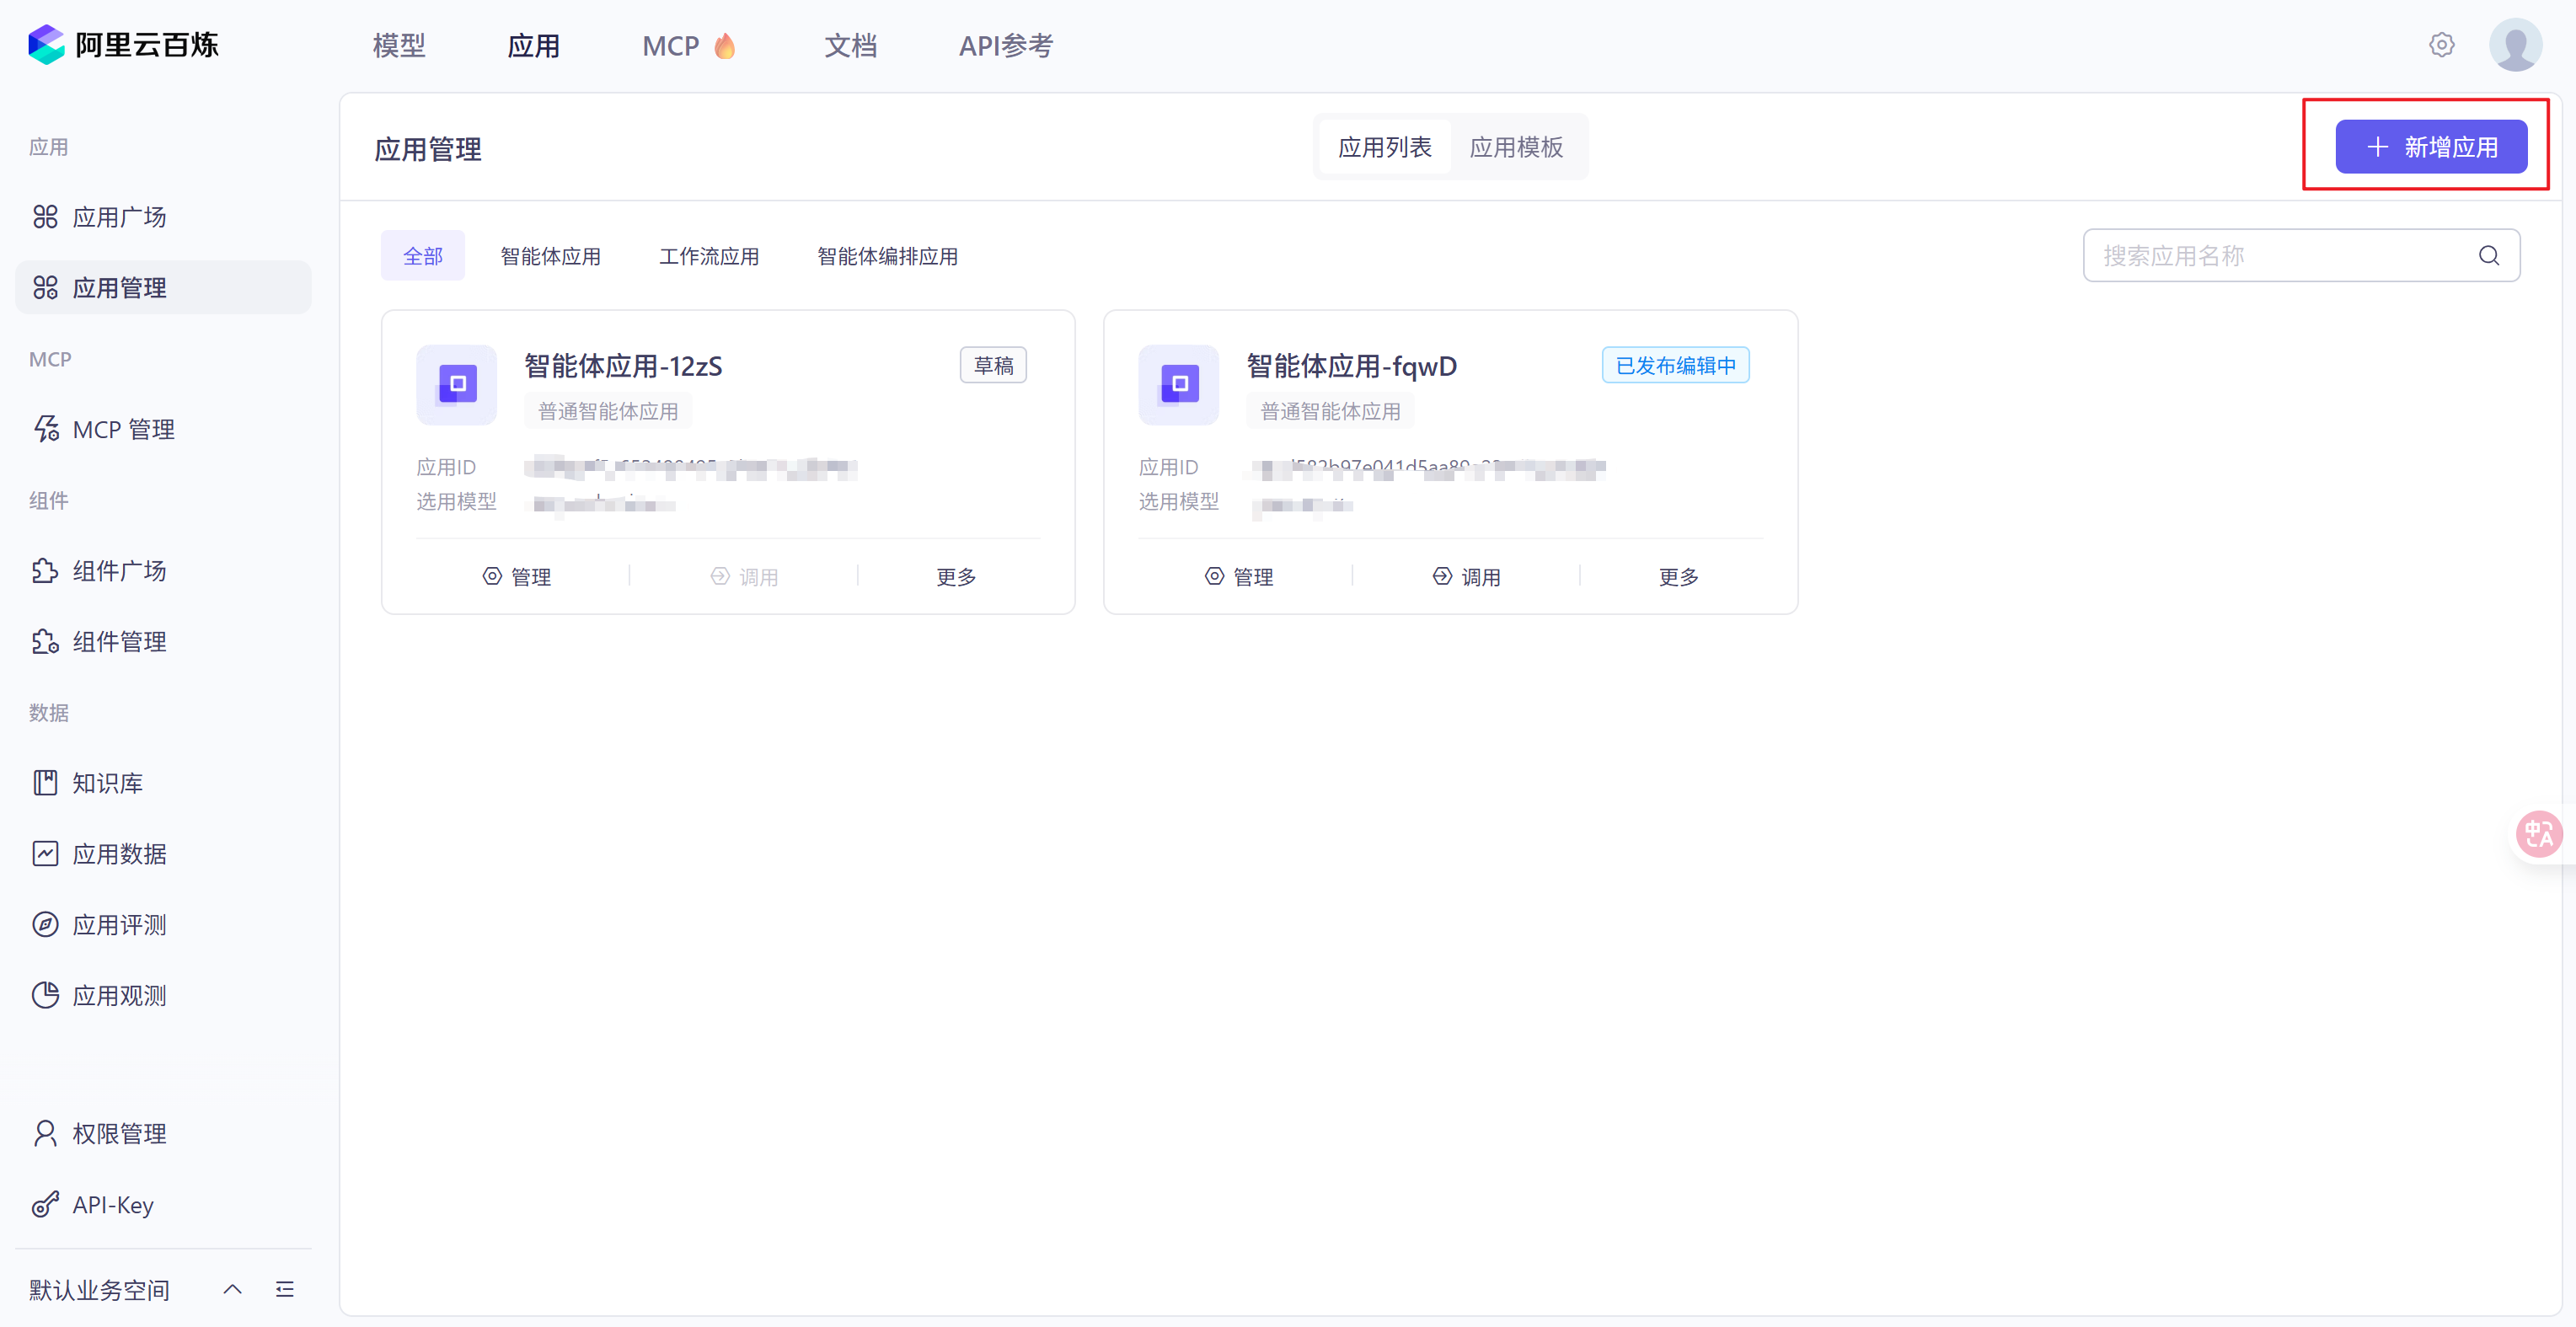
Task: Click the 智能体应用-12zS app icon
Action: tap(457, 384)
